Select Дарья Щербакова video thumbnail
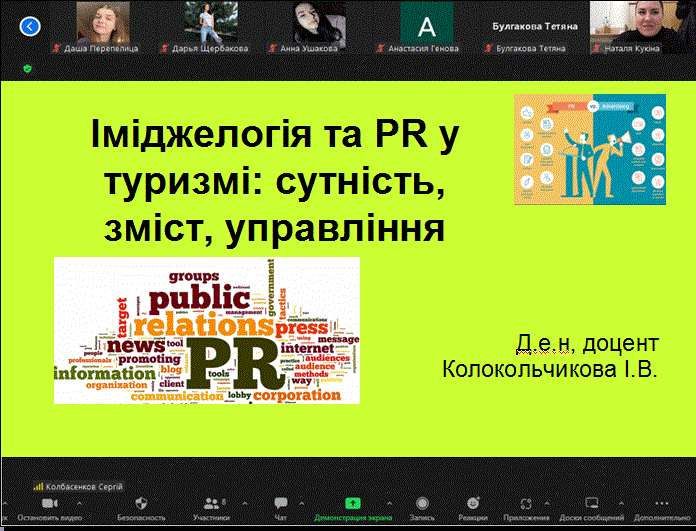The image size is (696, 531). 211,22
